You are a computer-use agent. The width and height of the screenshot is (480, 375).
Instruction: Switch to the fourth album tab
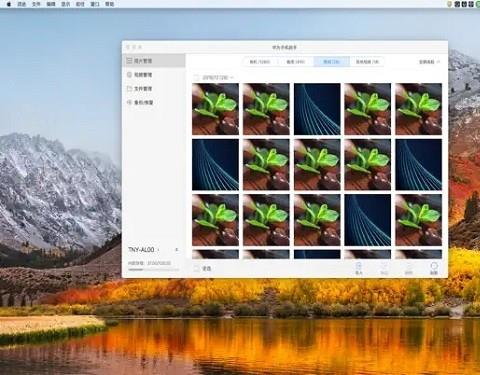(x=367, y=62)
